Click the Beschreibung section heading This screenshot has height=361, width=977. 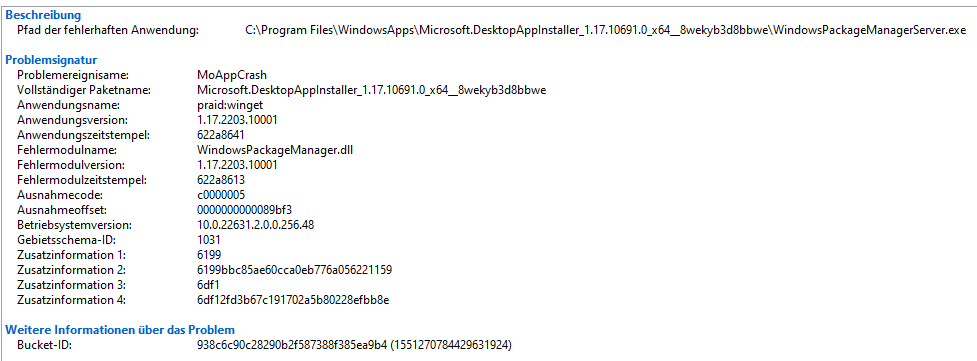[x=43, y=15]
